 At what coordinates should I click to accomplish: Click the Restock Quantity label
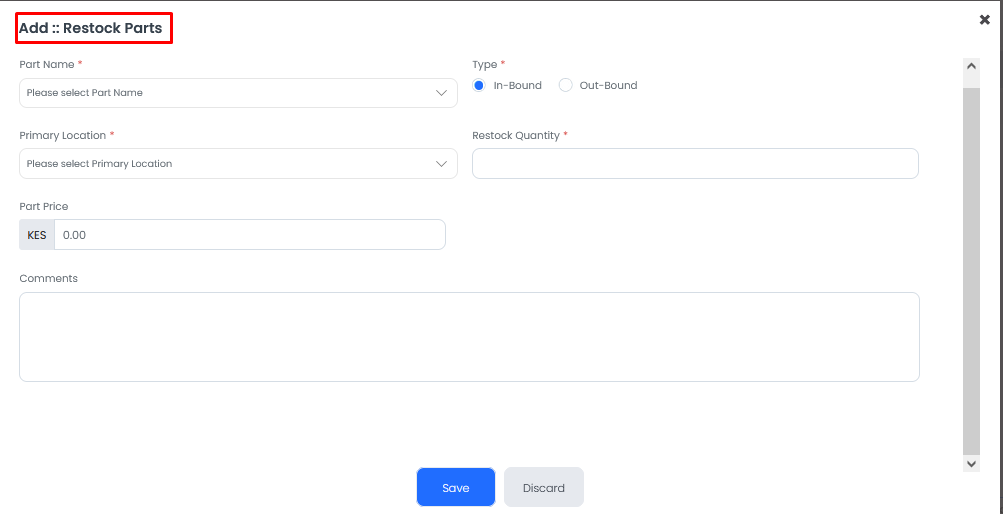click(516, 136)
